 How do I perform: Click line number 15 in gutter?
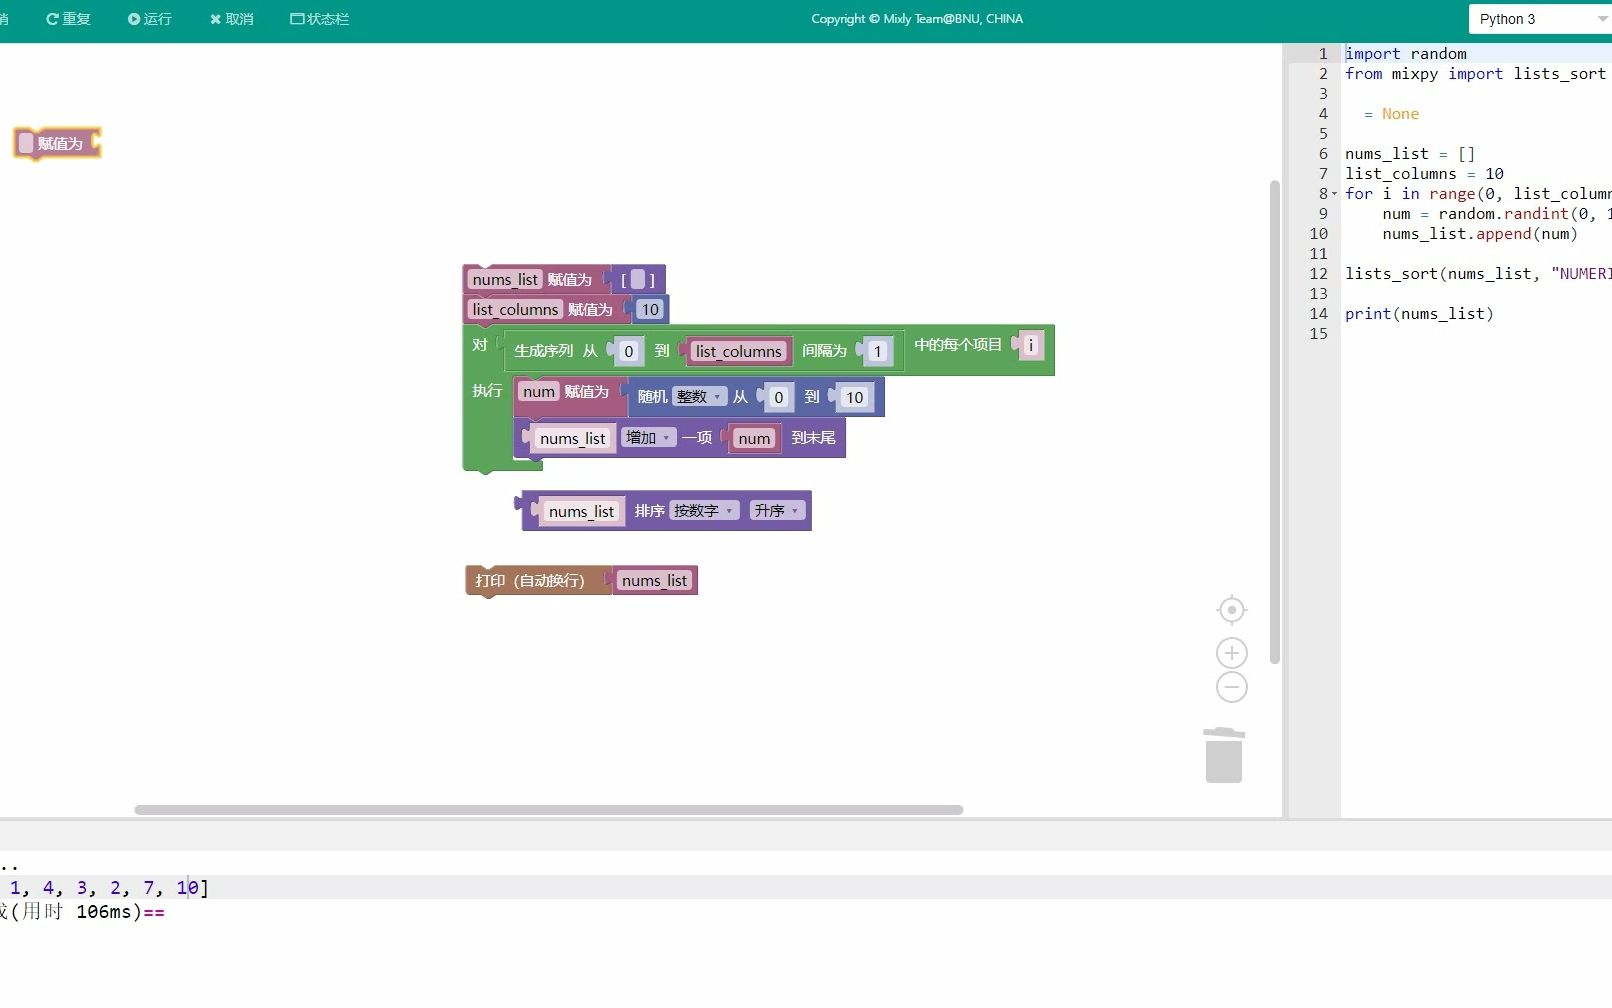click(x=1318, y=334)
